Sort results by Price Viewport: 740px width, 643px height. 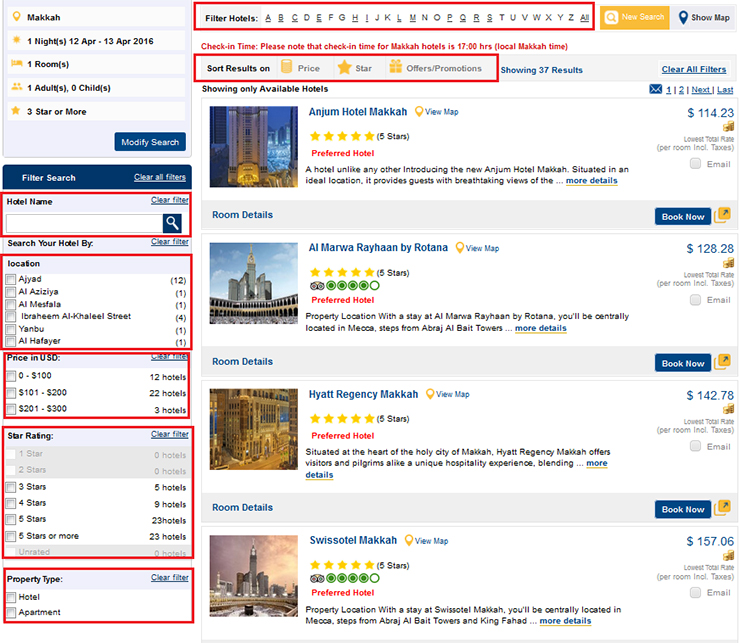coord(300,68)
